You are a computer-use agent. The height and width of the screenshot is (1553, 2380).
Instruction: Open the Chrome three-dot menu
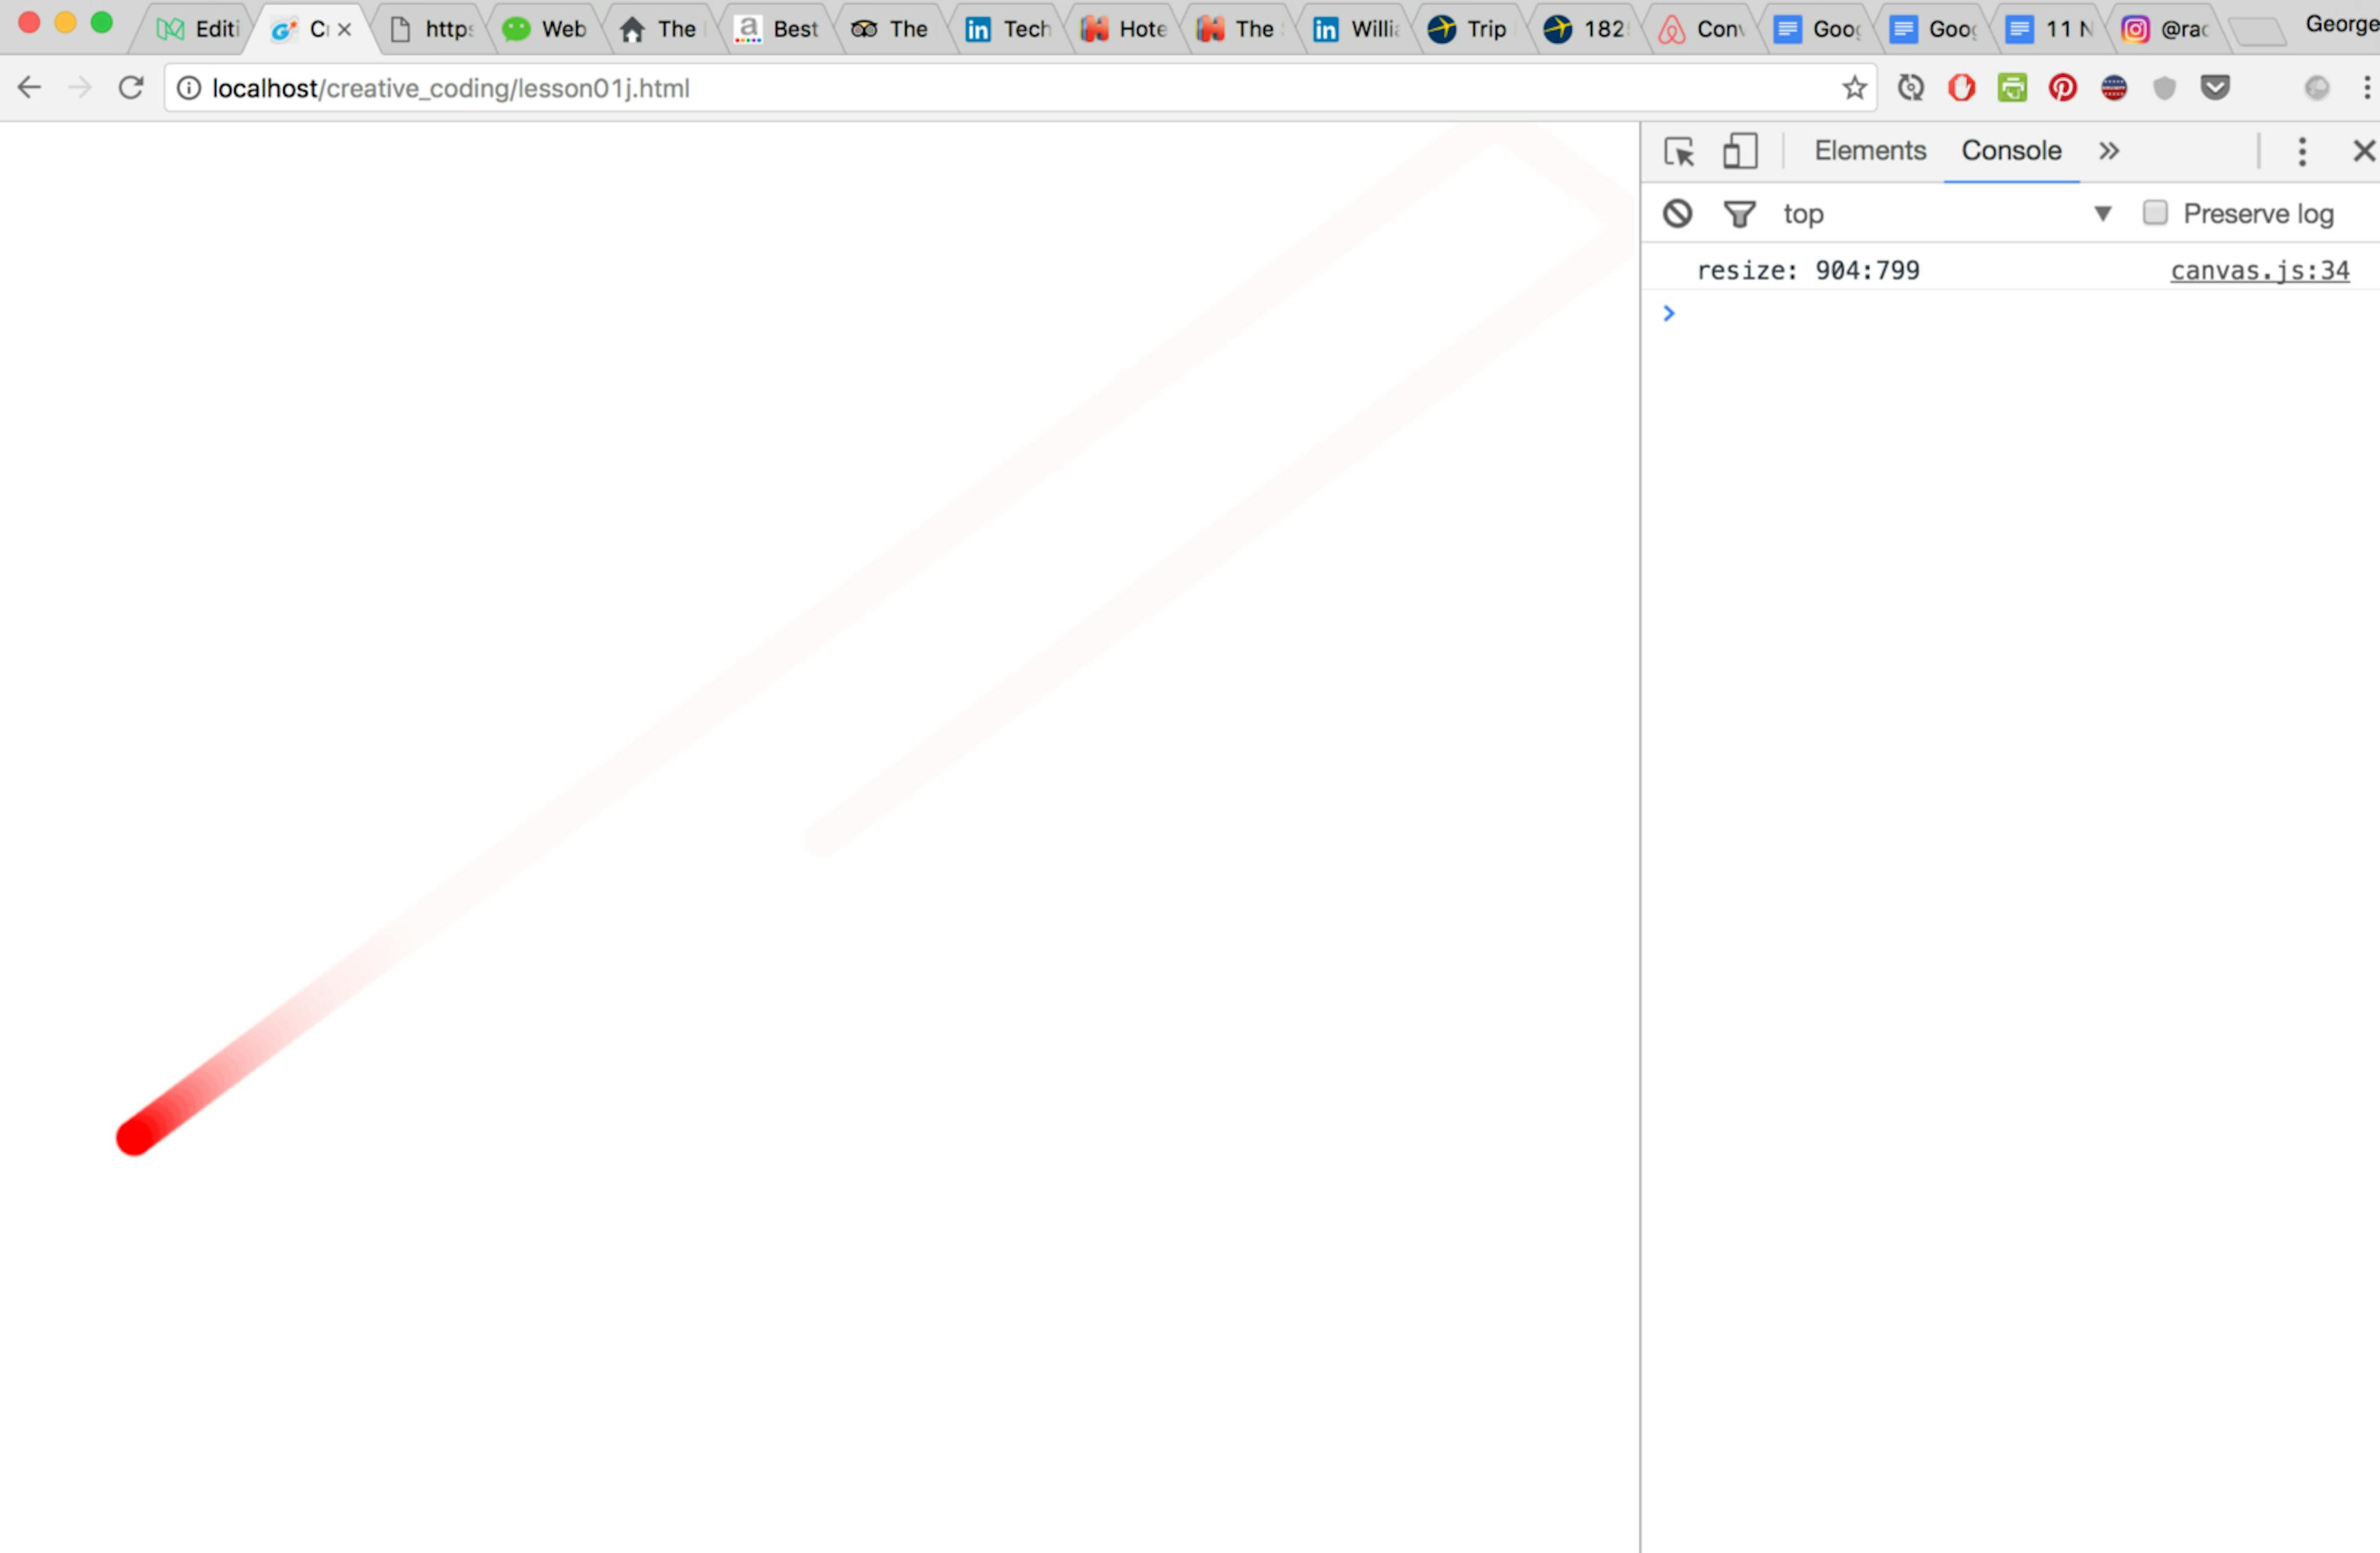click(2366, 88)
